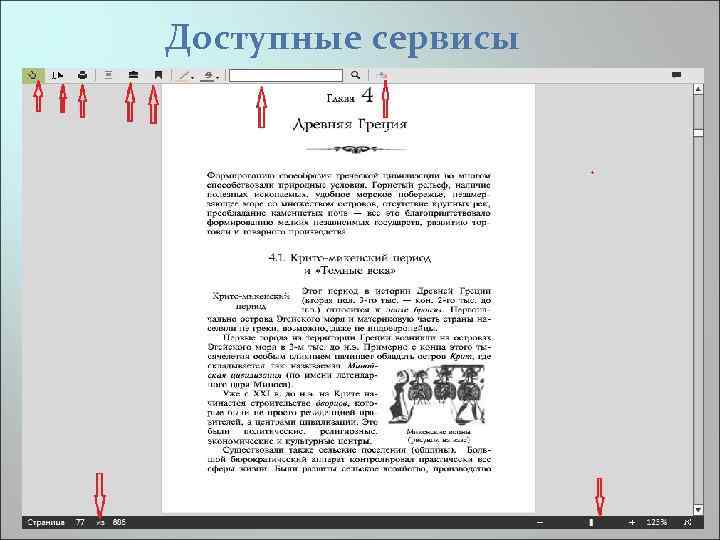Open the table of contents icon

pos(108,75)
